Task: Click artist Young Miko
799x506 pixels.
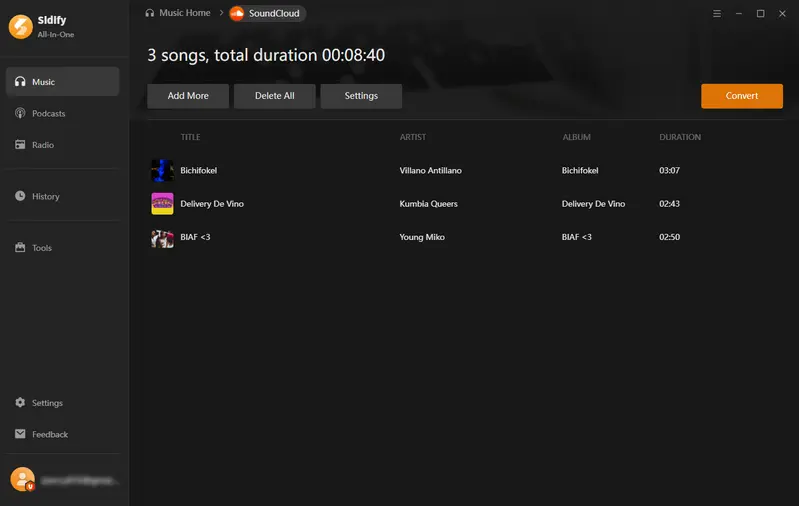Action: 422,237
